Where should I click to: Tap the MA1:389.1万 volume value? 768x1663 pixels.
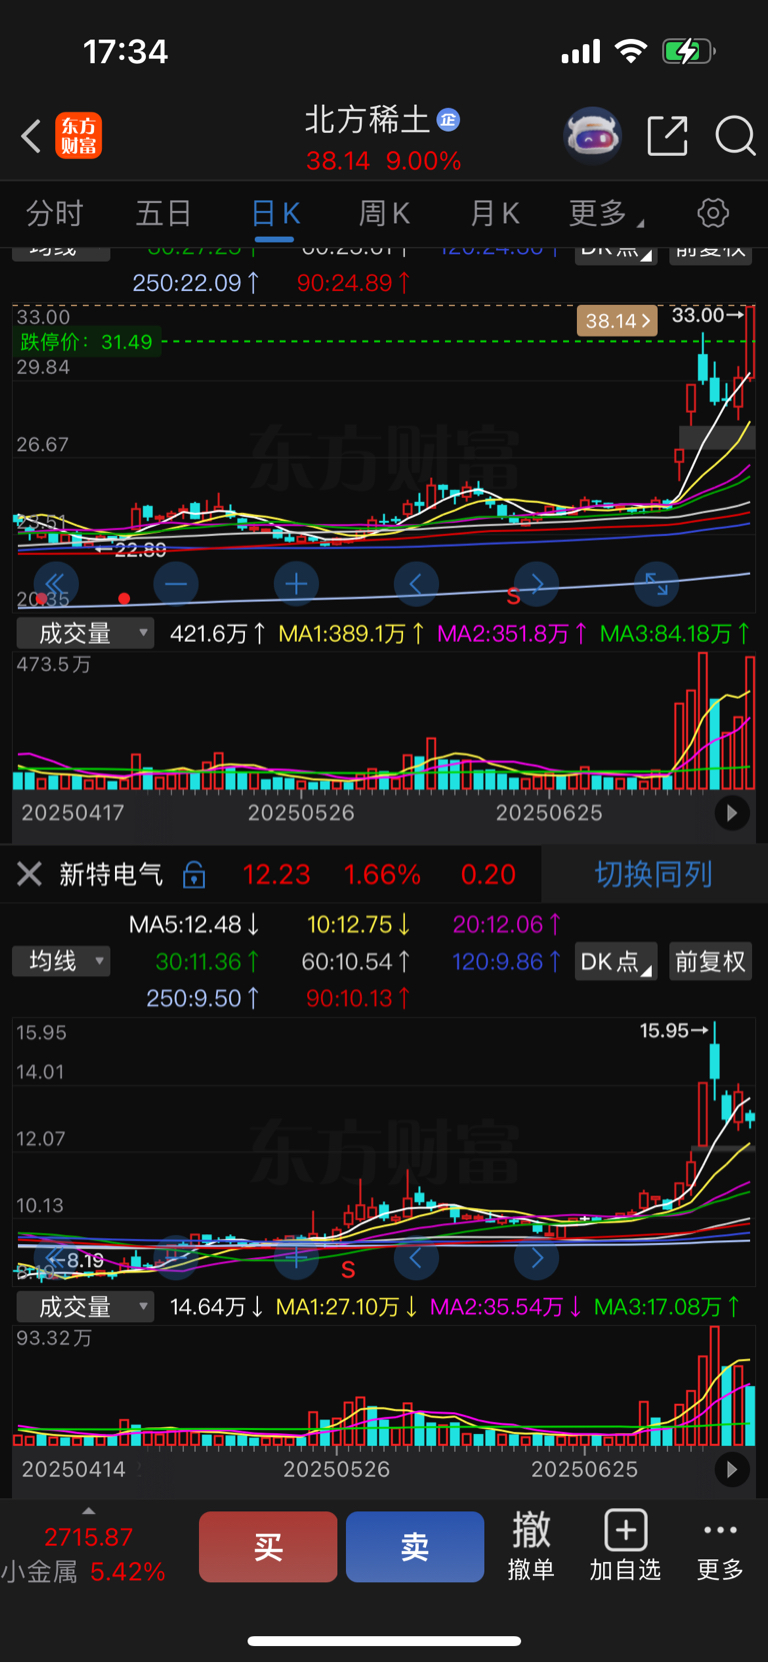tap(351, 633)
